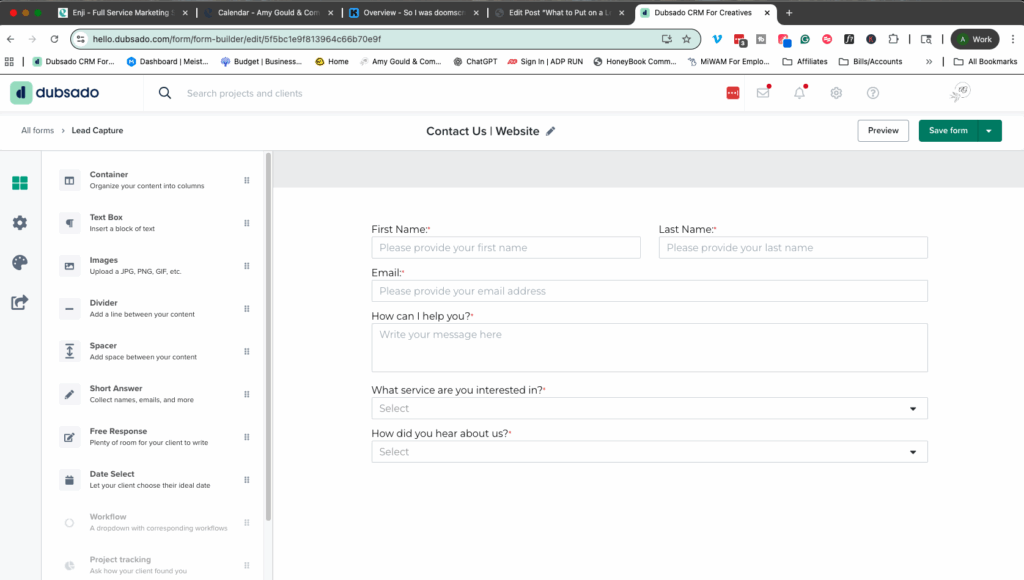Image resolution: width=1024 pixels, height=580 pixels.
Task: Open Dubsado account settings gear
Action: click(836, 93)
